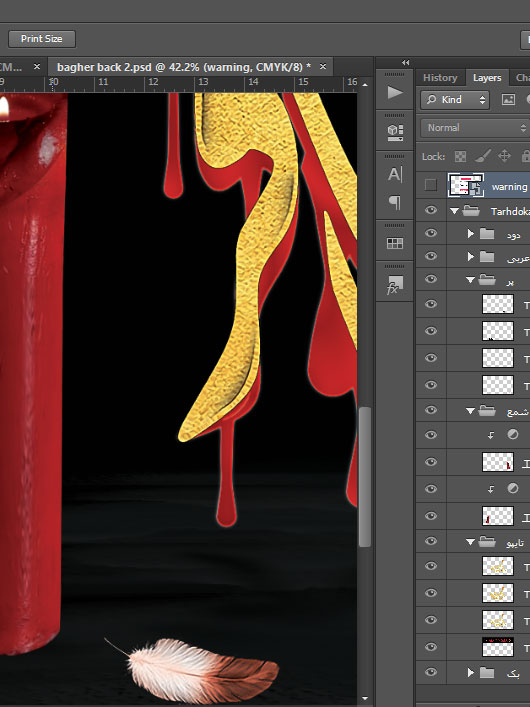Close the bagher back 2.psd tab
The height and width of the screenshot is (707, 530).
coord(323,67)
